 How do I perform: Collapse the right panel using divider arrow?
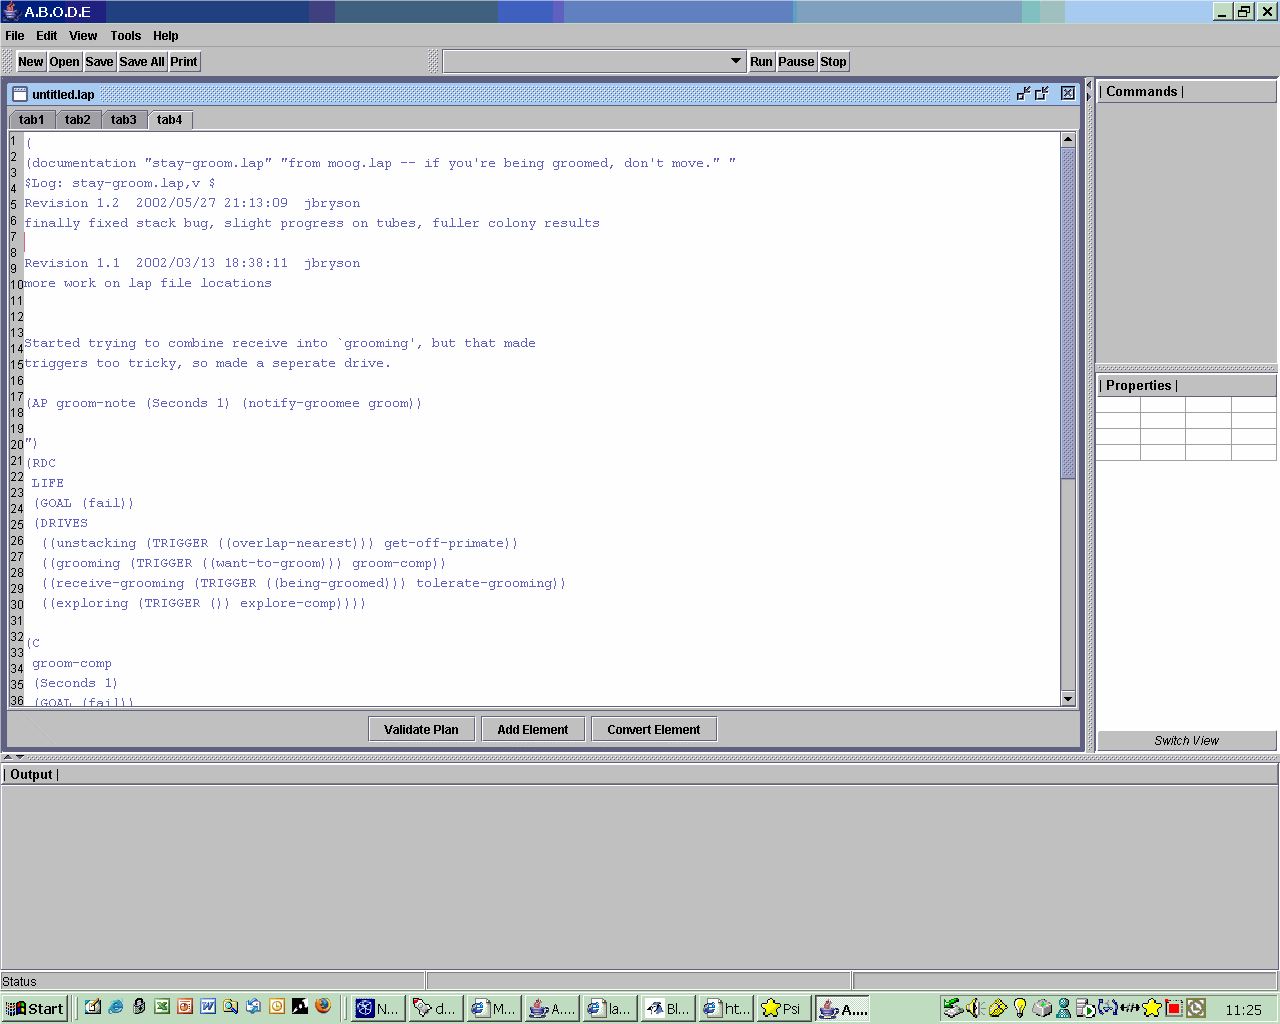point(1089,96)
